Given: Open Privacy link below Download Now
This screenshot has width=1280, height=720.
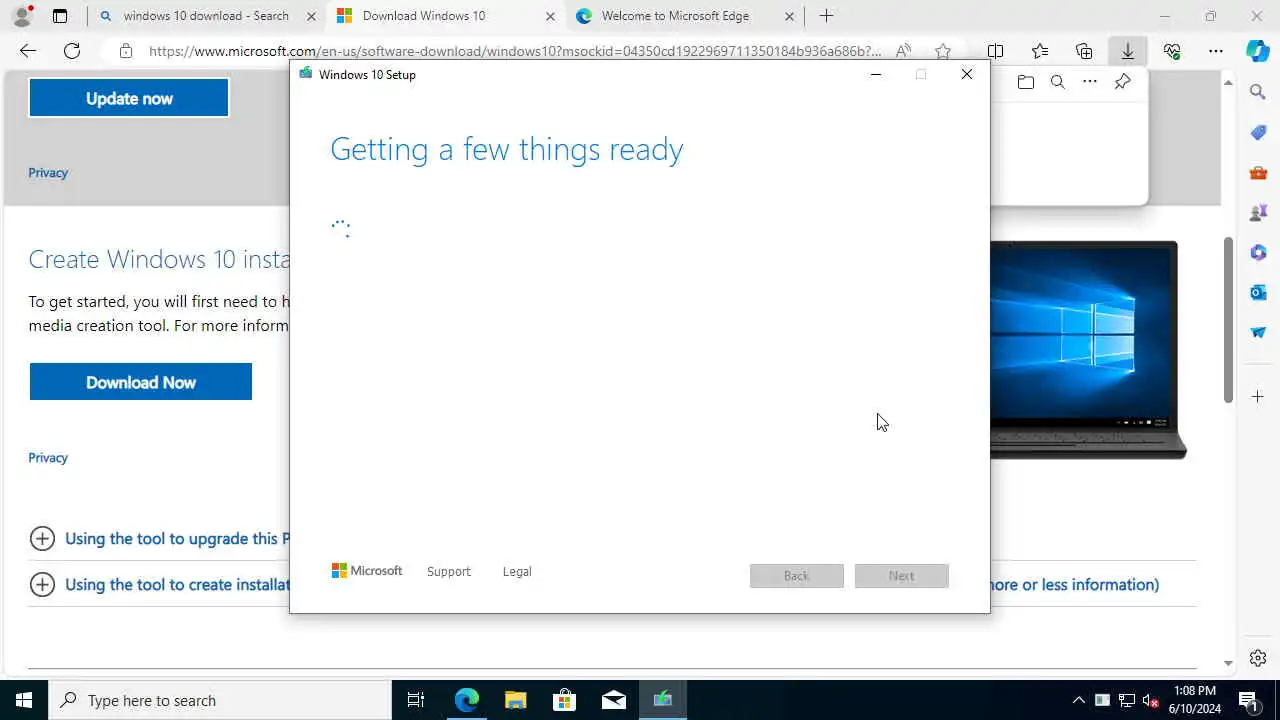Looking at the screenshot, I should click(48, 458).
